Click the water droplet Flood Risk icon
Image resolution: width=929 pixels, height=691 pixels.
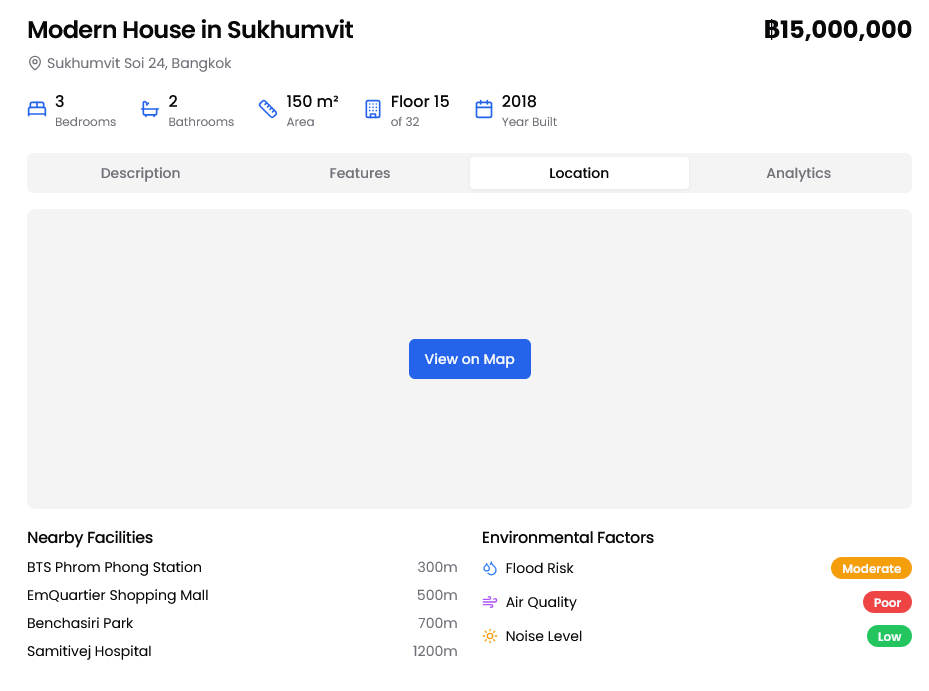(490, 569)
